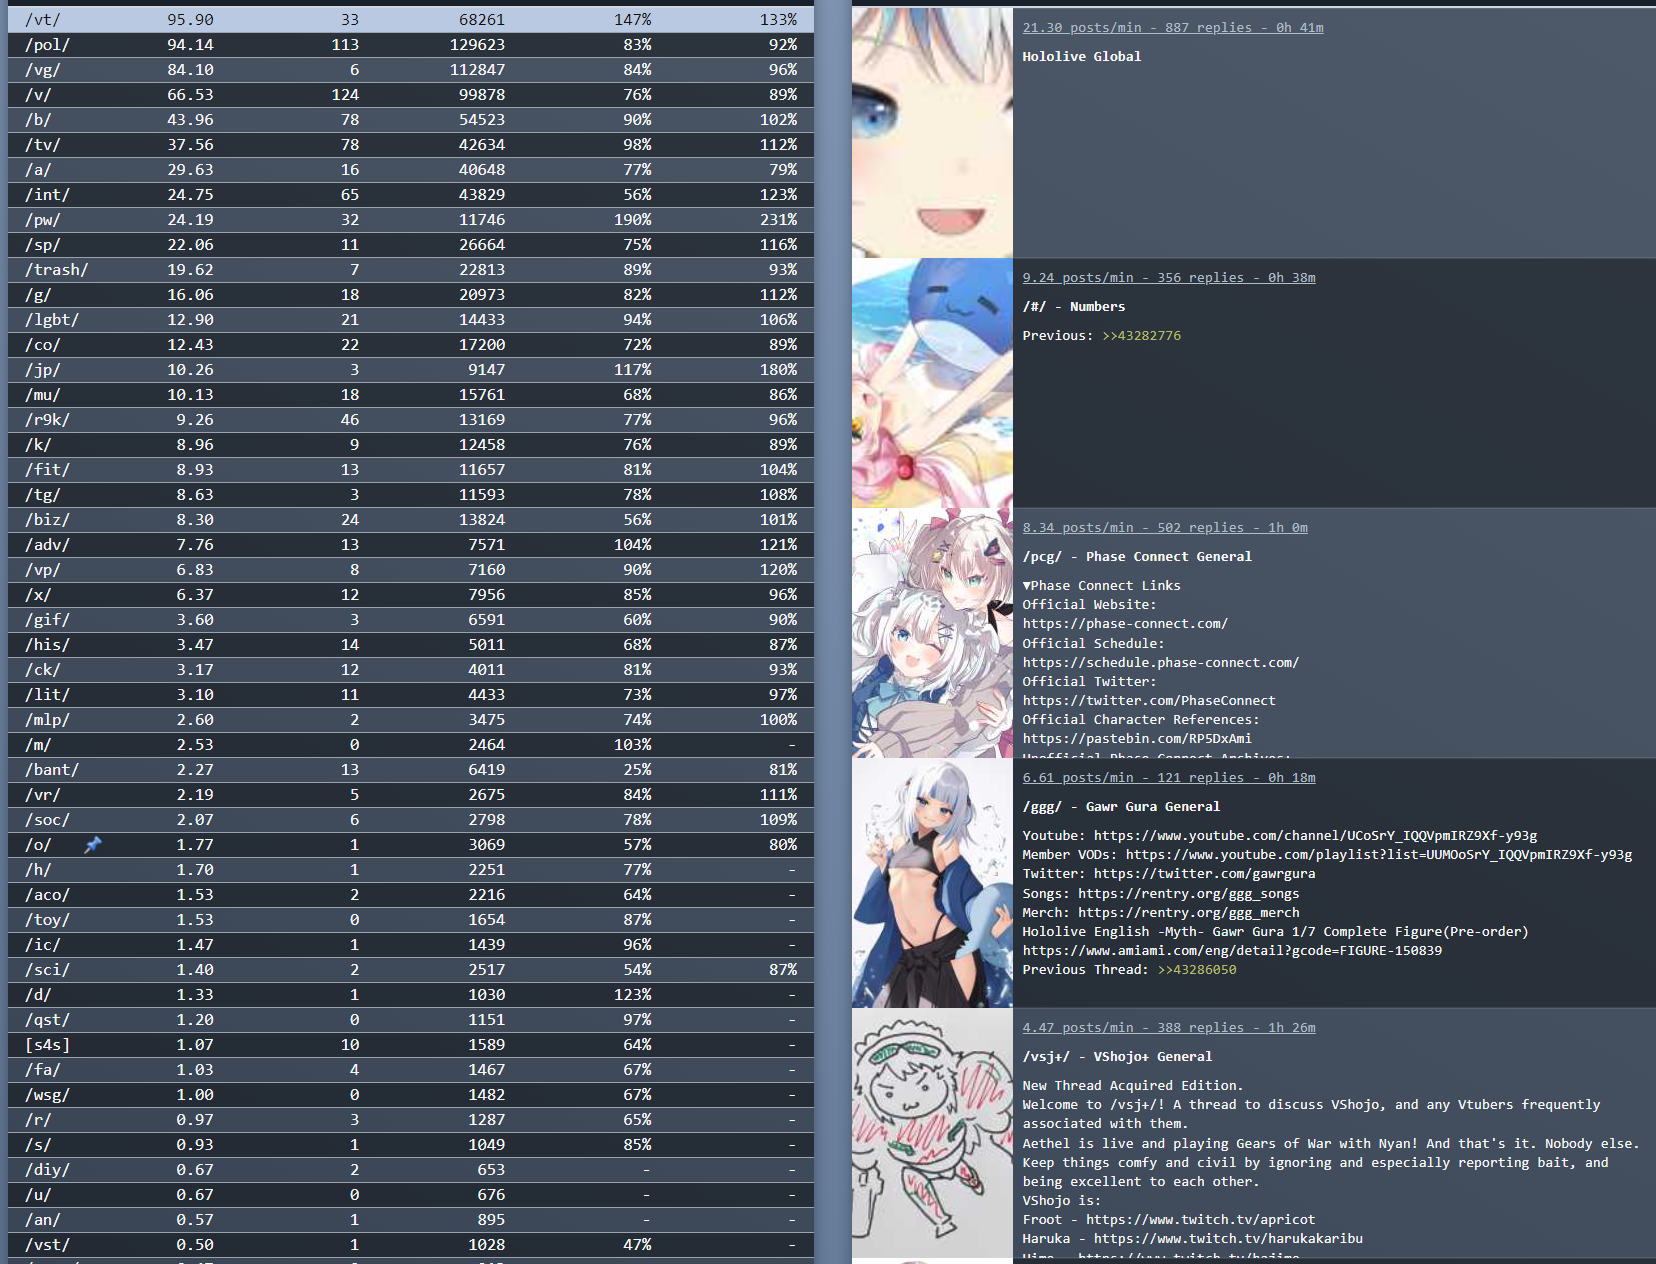Select the /pw/ board name

[43, 220]
